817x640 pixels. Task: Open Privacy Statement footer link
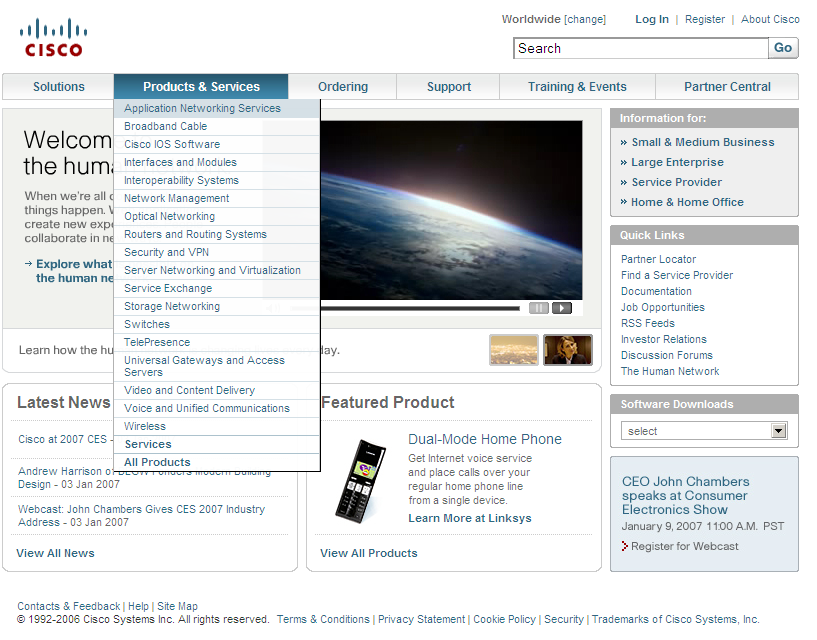421,619
